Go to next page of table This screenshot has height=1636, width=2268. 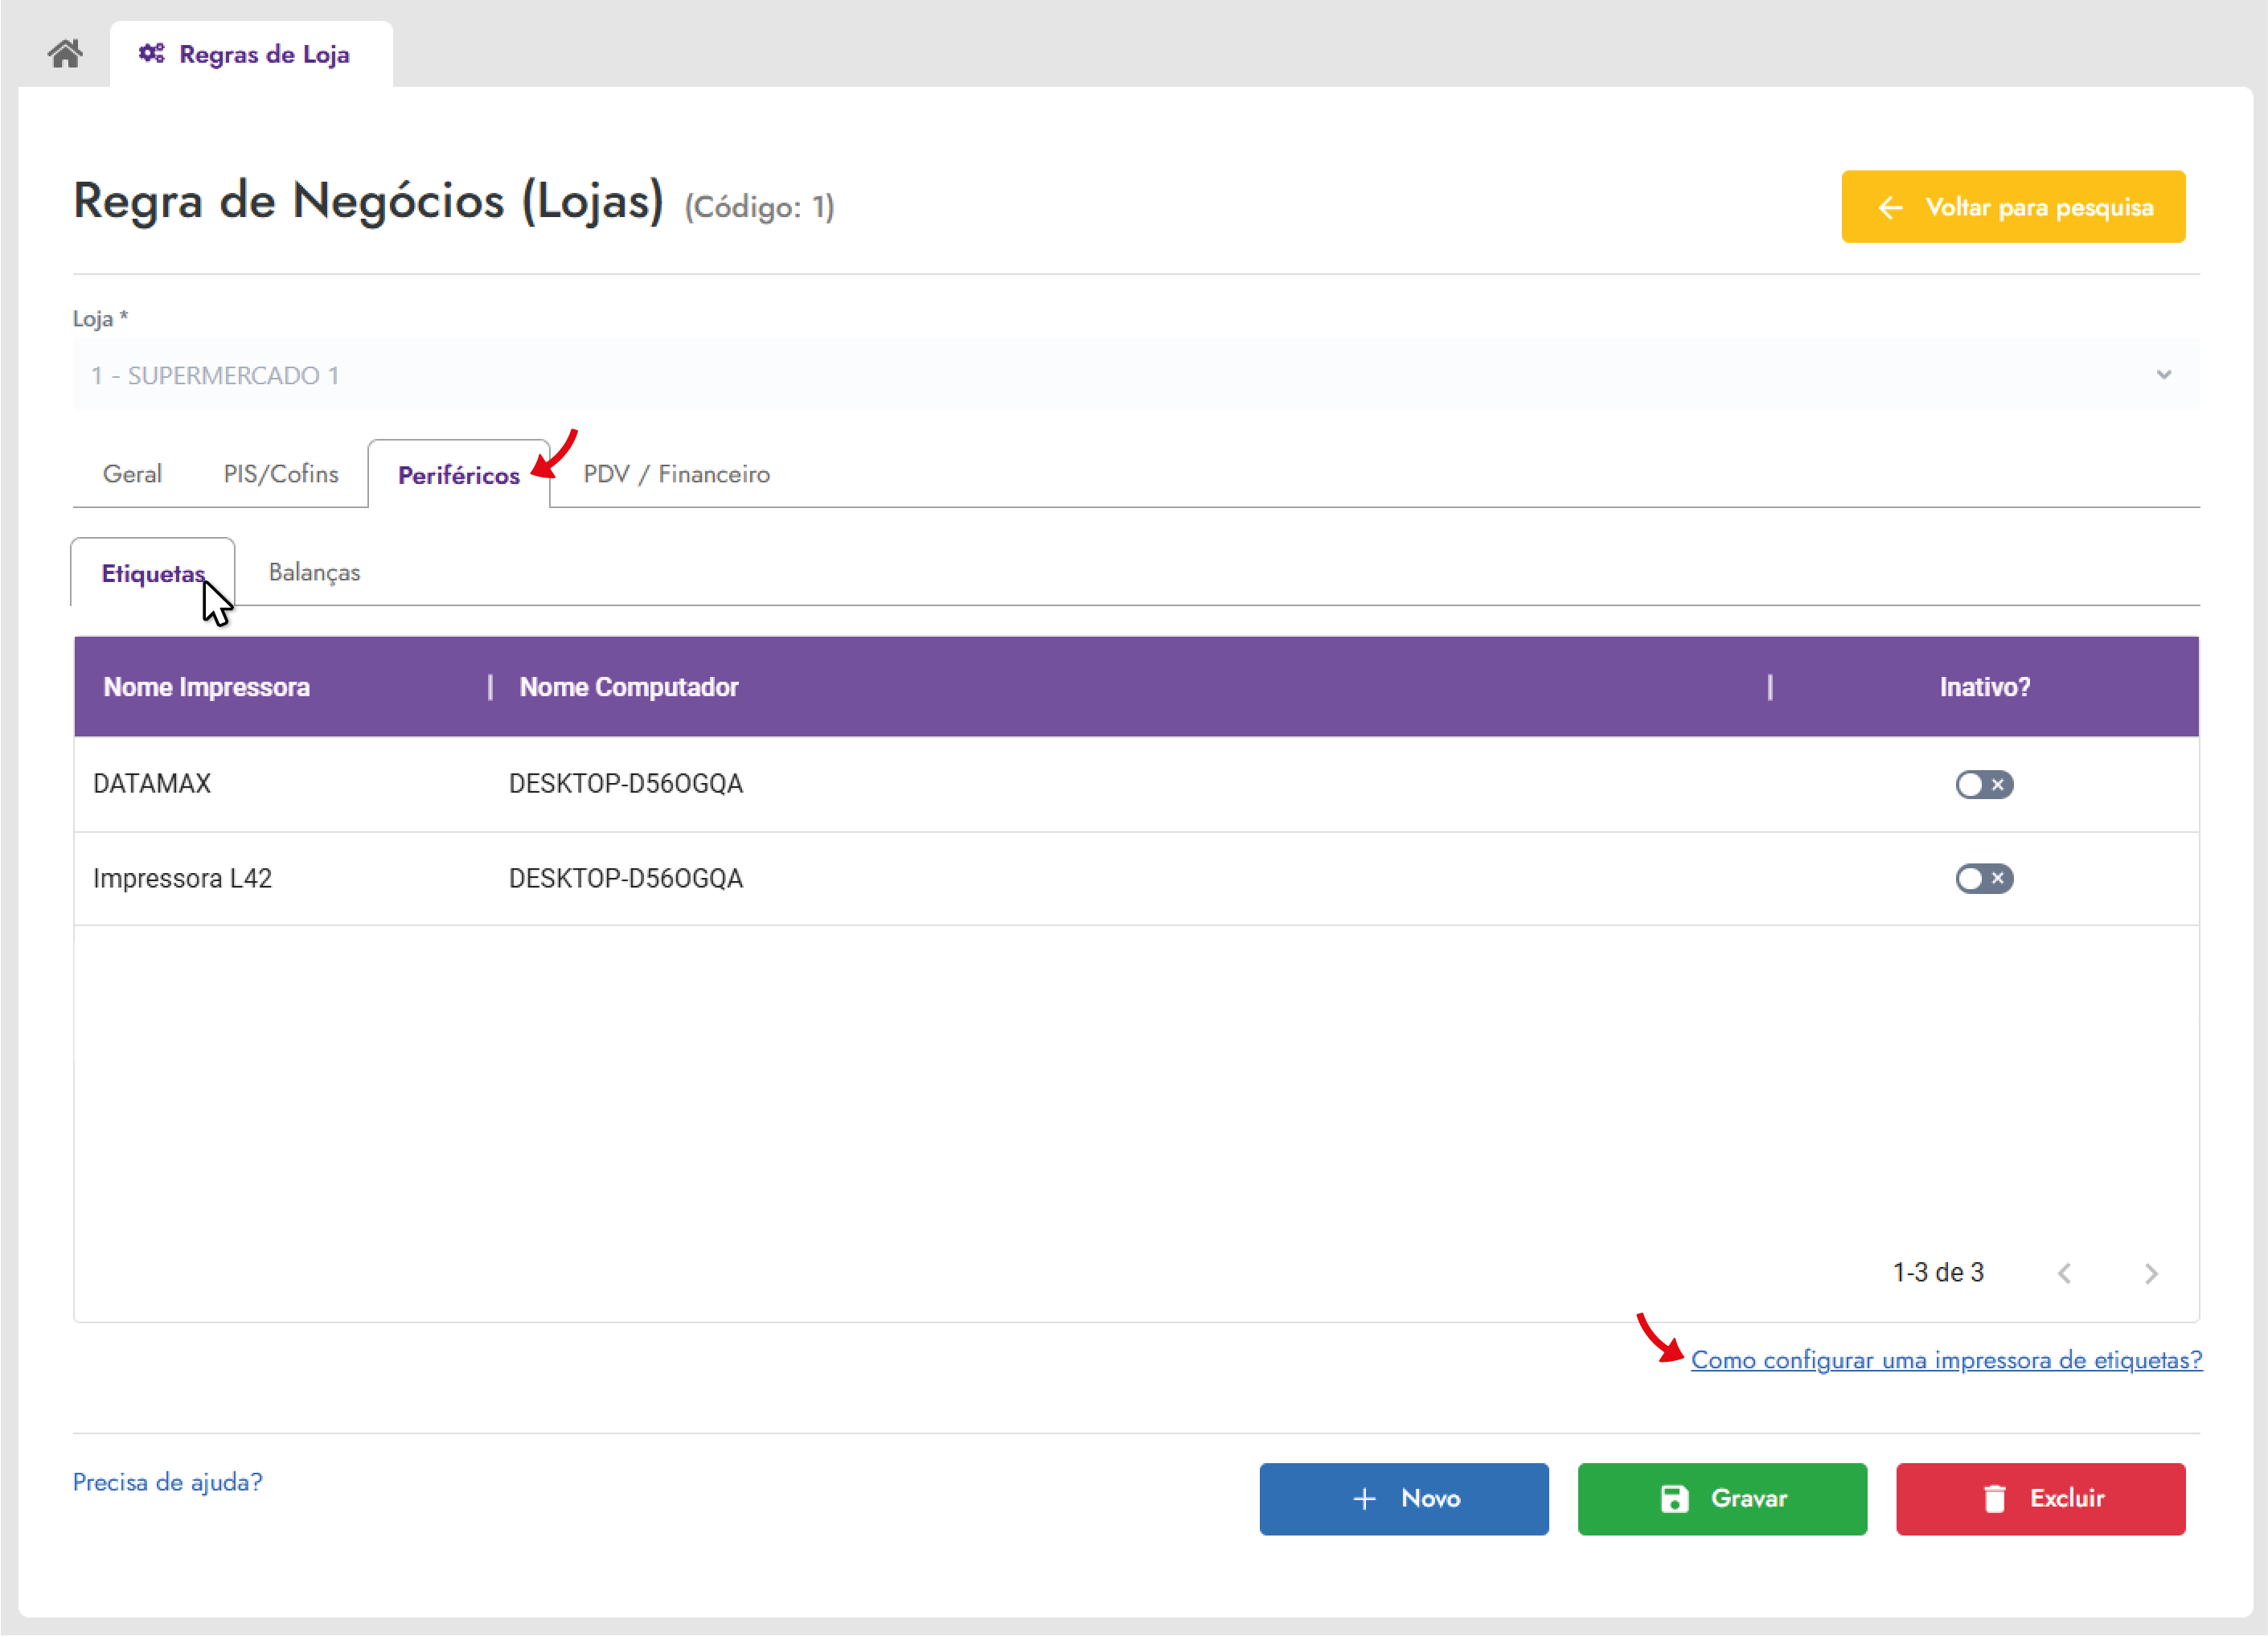2151,1273
